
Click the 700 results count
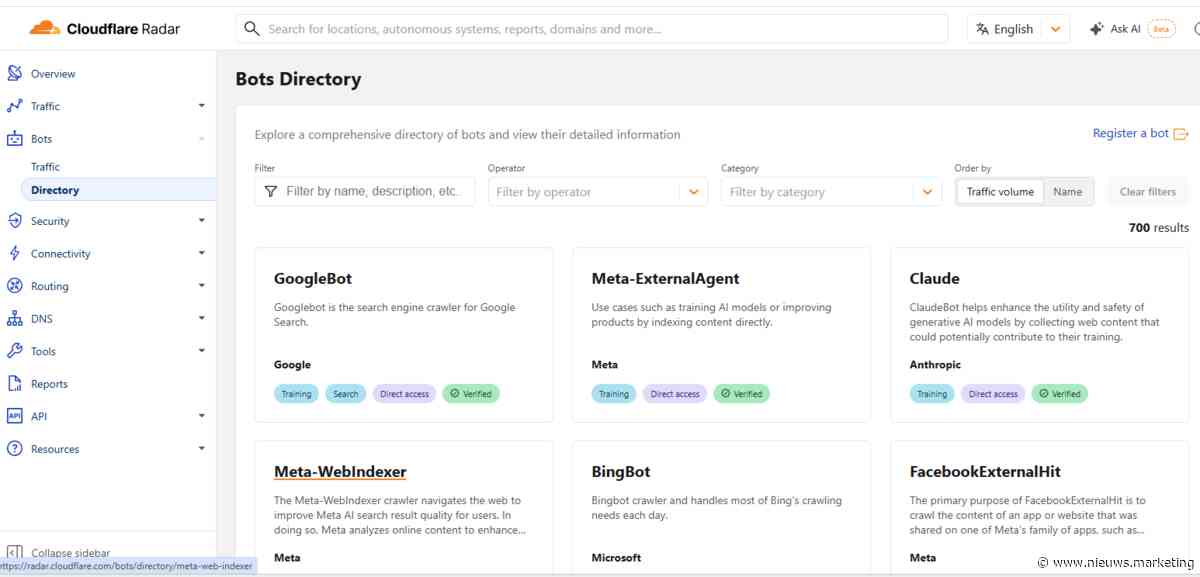click(1159, 228)
